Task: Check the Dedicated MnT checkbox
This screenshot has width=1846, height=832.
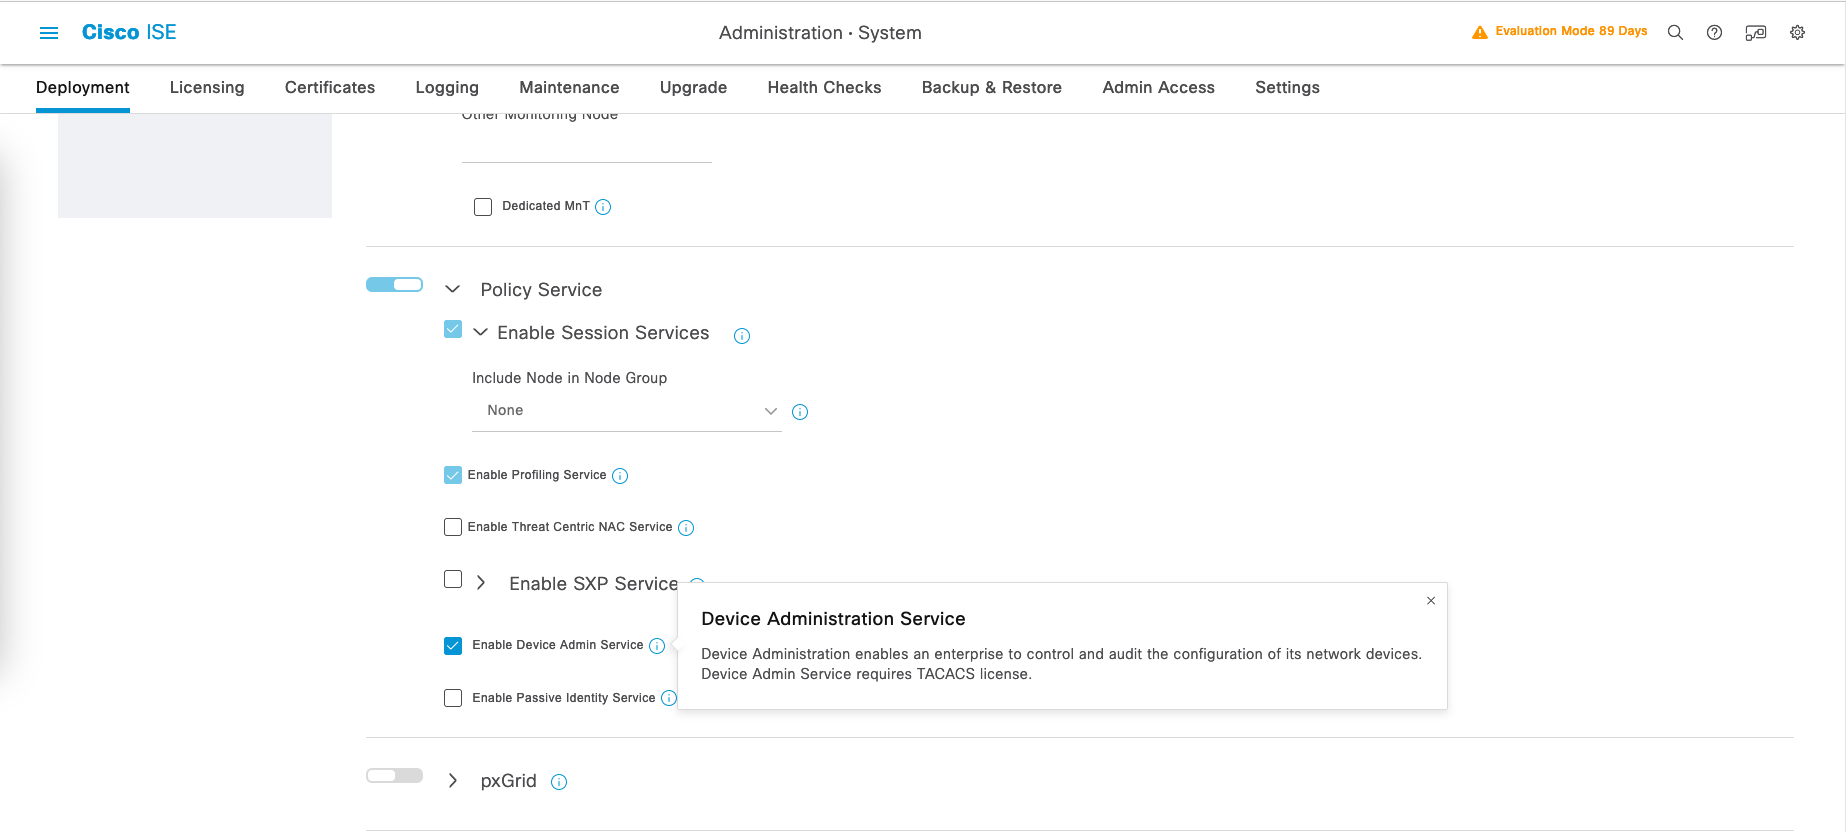Action: coord(483,207)
